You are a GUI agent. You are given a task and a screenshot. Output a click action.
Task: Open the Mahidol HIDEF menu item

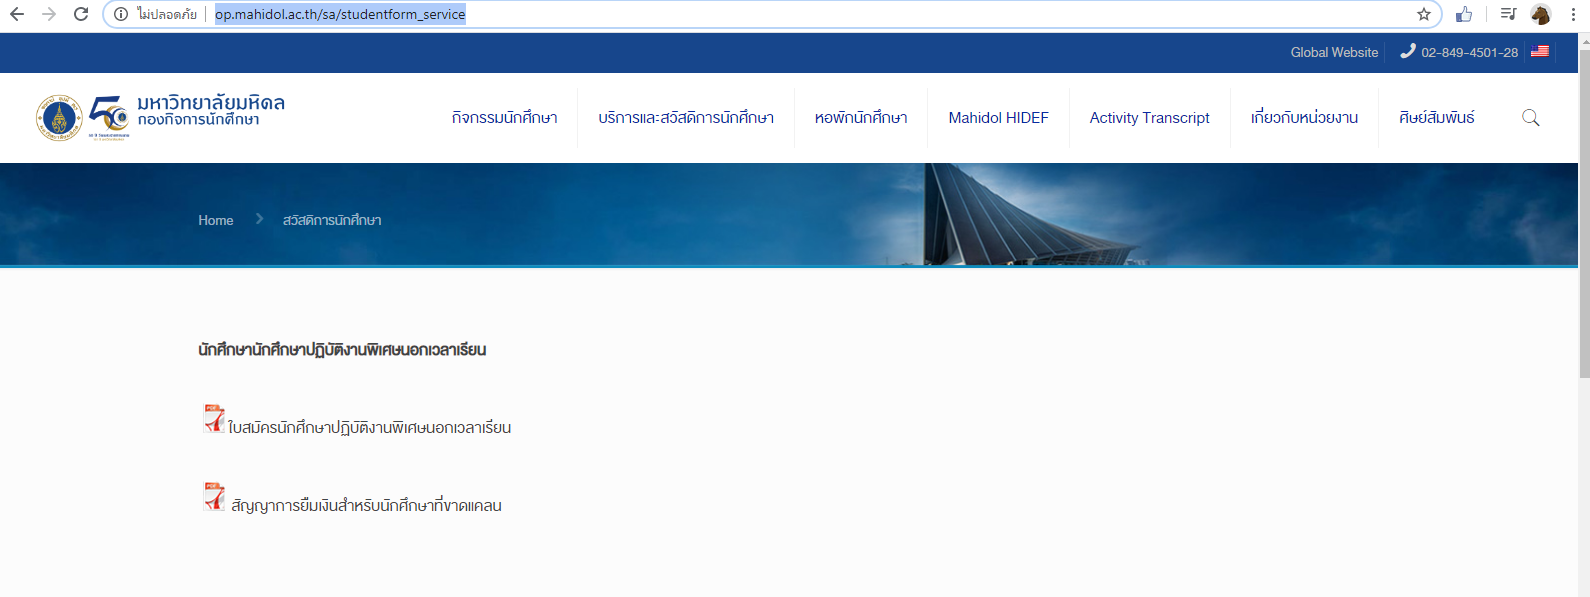click(x=998, y=118)
